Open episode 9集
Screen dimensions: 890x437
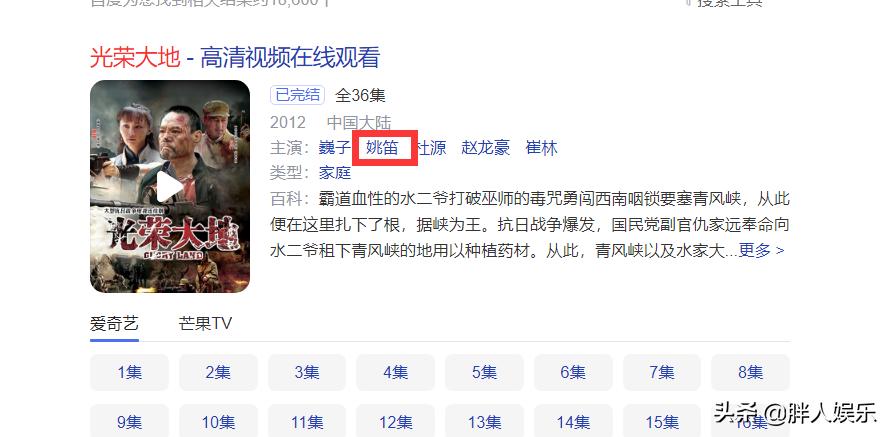[129, 422]
